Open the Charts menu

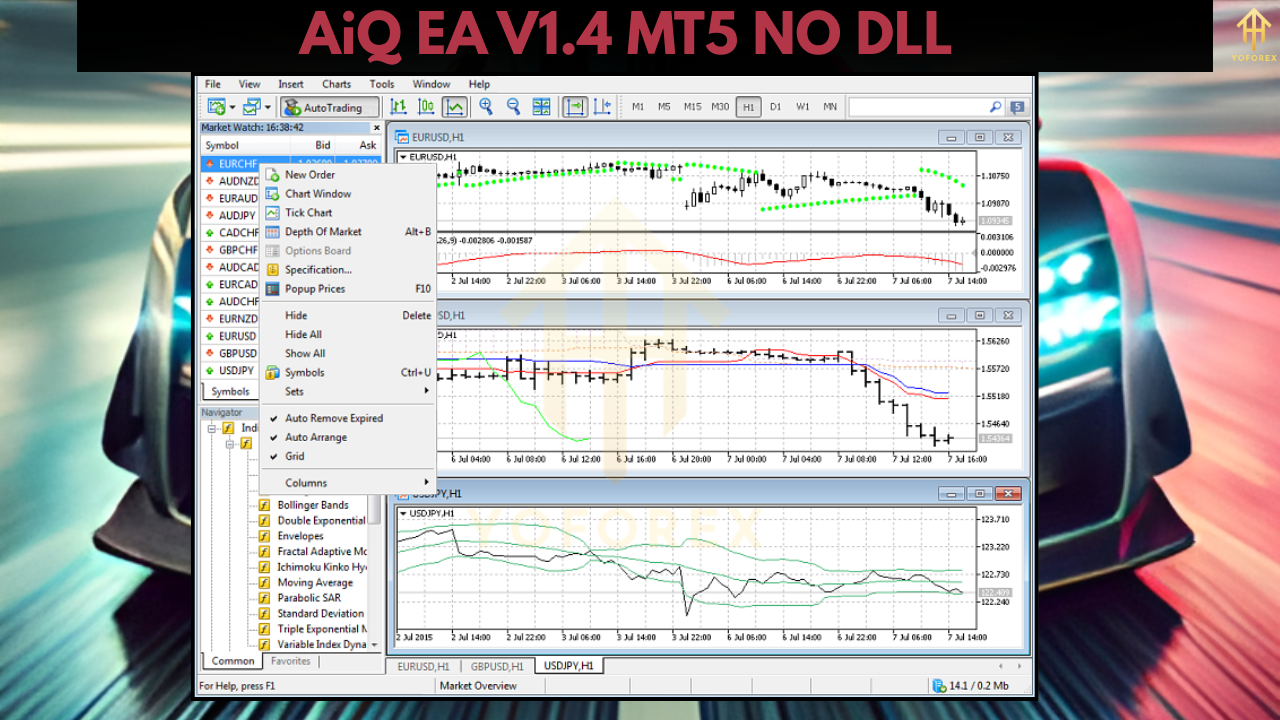(x=336, y=84)
